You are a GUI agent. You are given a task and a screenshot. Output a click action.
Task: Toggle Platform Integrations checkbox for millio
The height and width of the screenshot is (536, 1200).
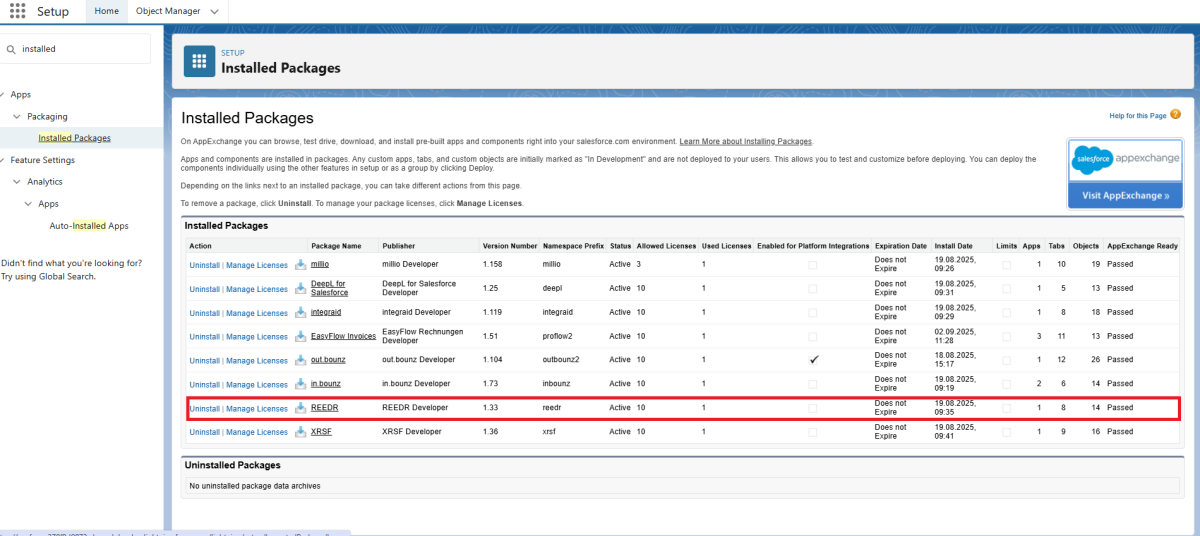813,265
